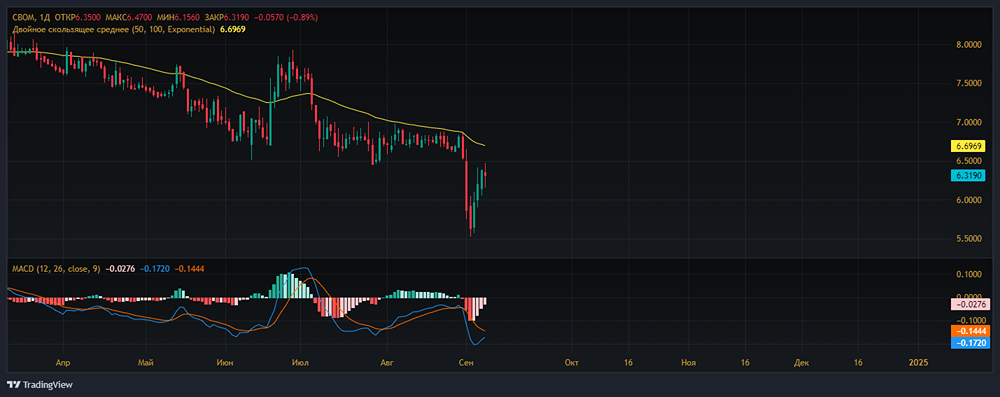Click the Авг label on the time axis
Image resolution: width=1000 pixels, height=397 pixels.
(x=387, y=363)
